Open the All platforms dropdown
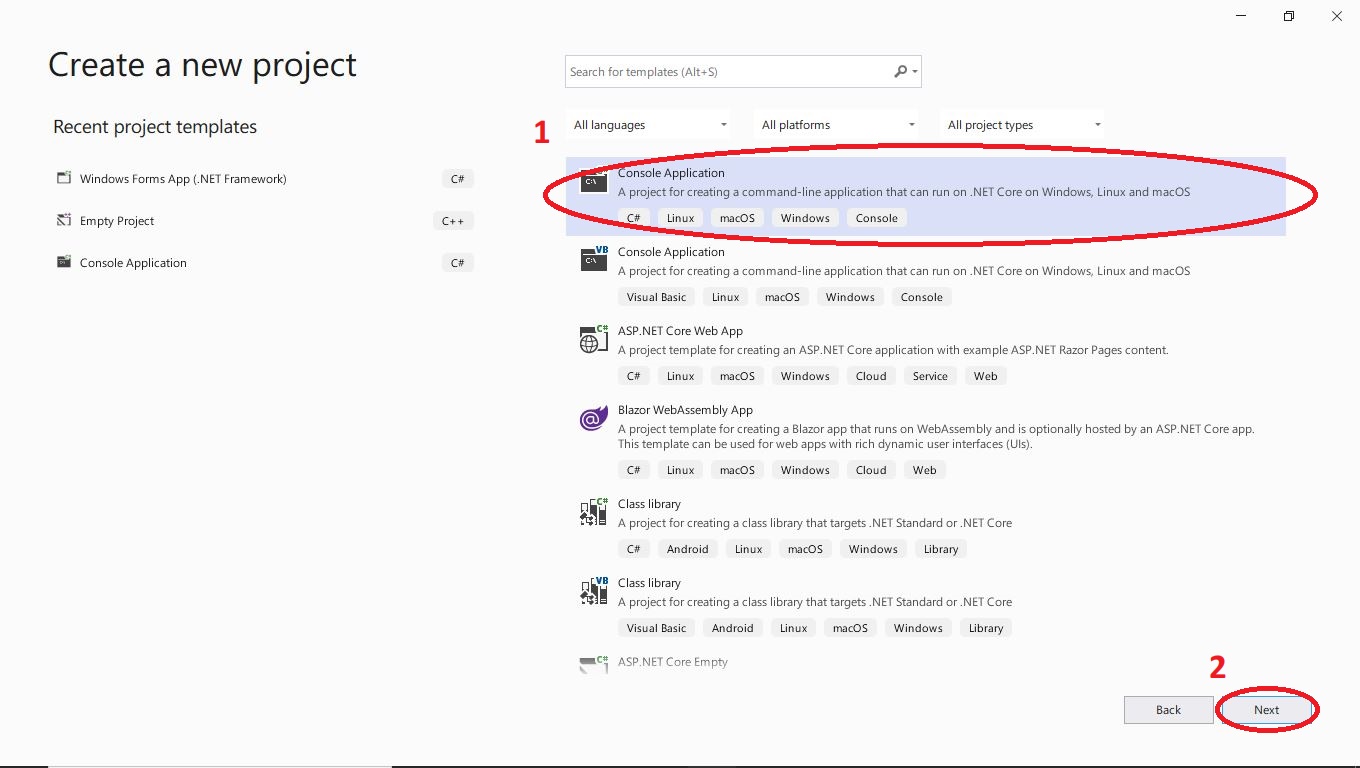Viewport: 1360px width, 768px height. (838, 125)
